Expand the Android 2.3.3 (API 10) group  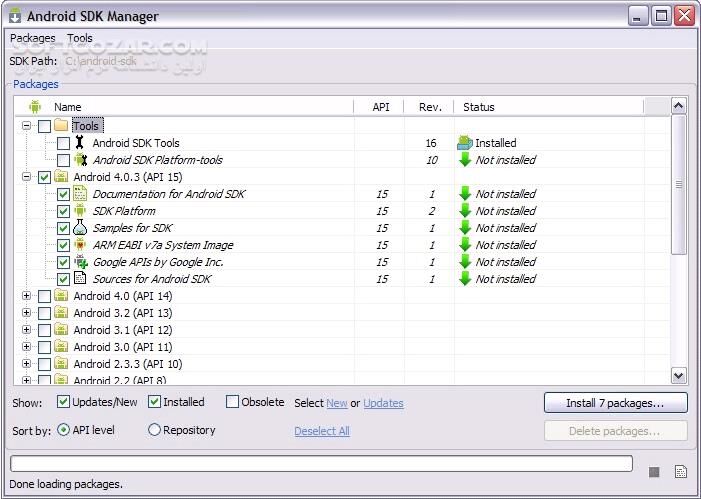[x=26, y=364]
